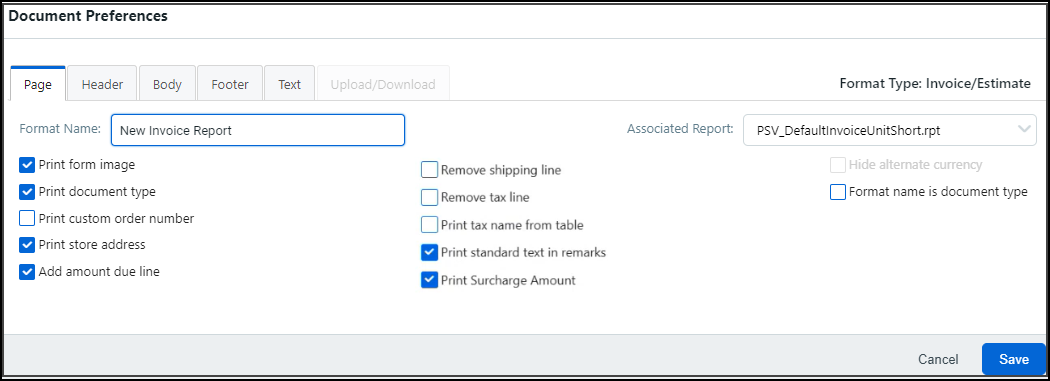
Task: Switch to the Header tab
Action: coord(102,84)
